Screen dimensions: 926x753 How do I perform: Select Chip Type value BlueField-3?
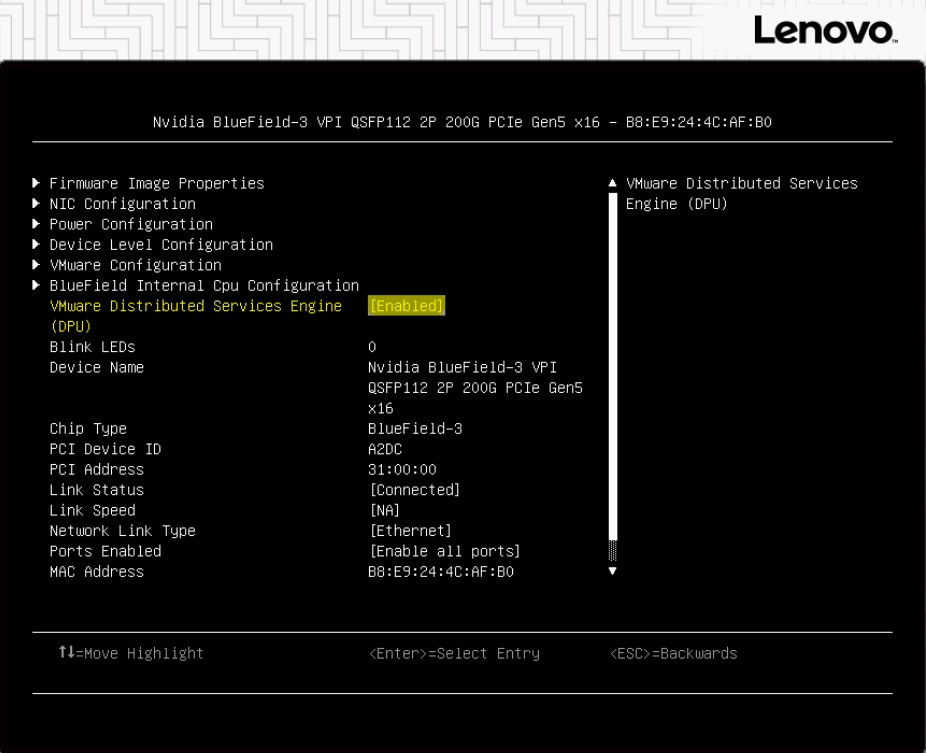(x=415, y=429)
